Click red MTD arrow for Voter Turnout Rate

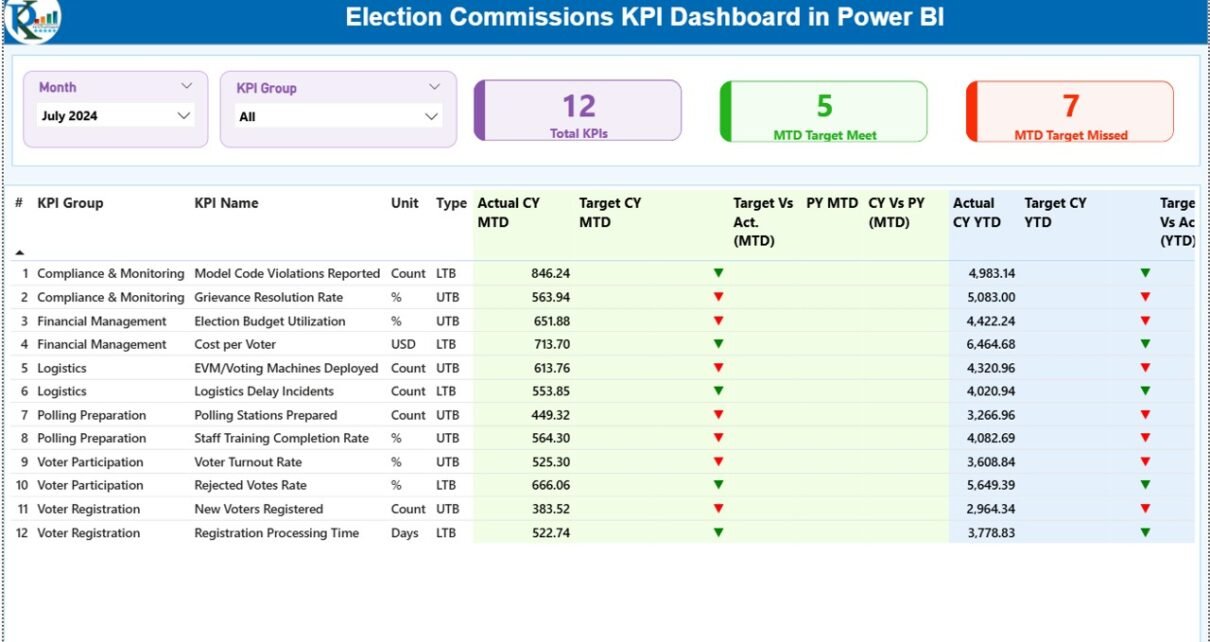pos(718,462)
